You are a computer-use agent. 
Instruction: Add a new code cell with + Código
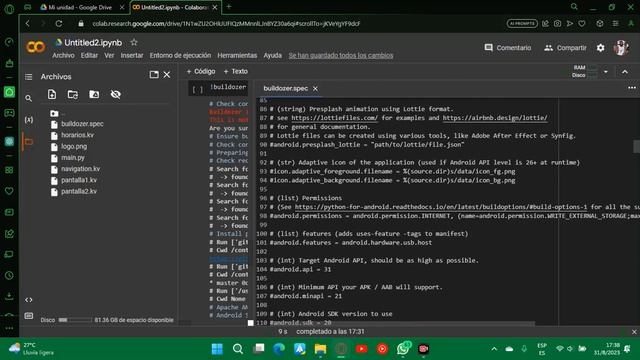[x=201, y=71]
